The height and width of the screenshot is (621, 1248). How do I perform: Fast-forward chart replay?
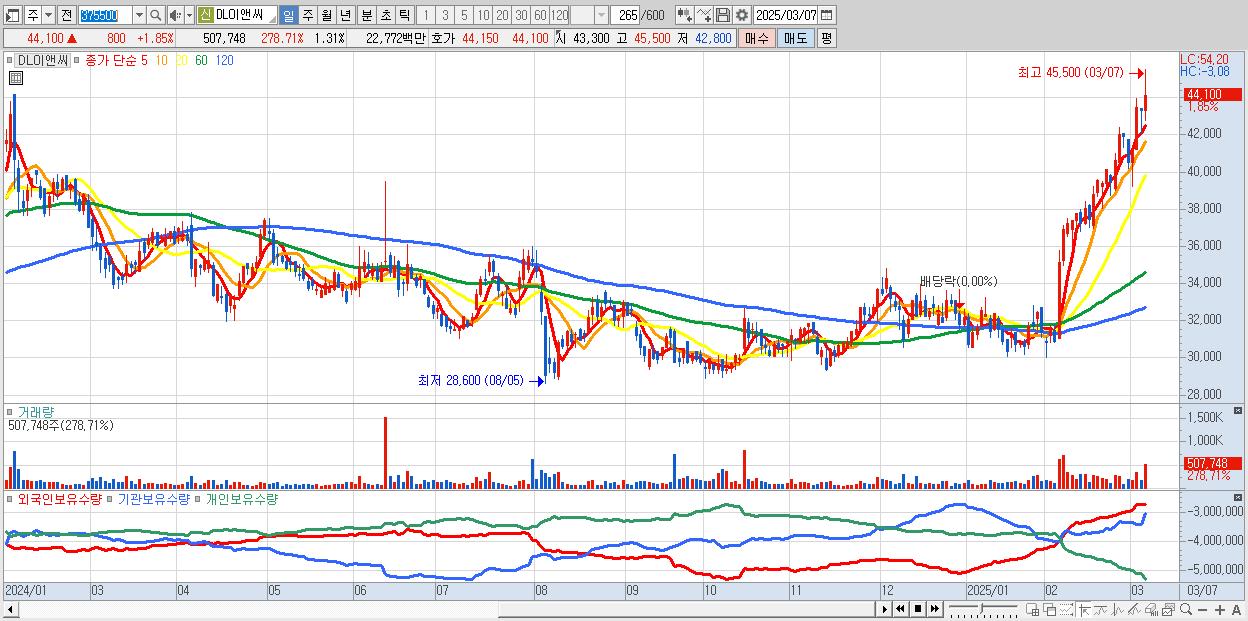click(x=934, y=609)
